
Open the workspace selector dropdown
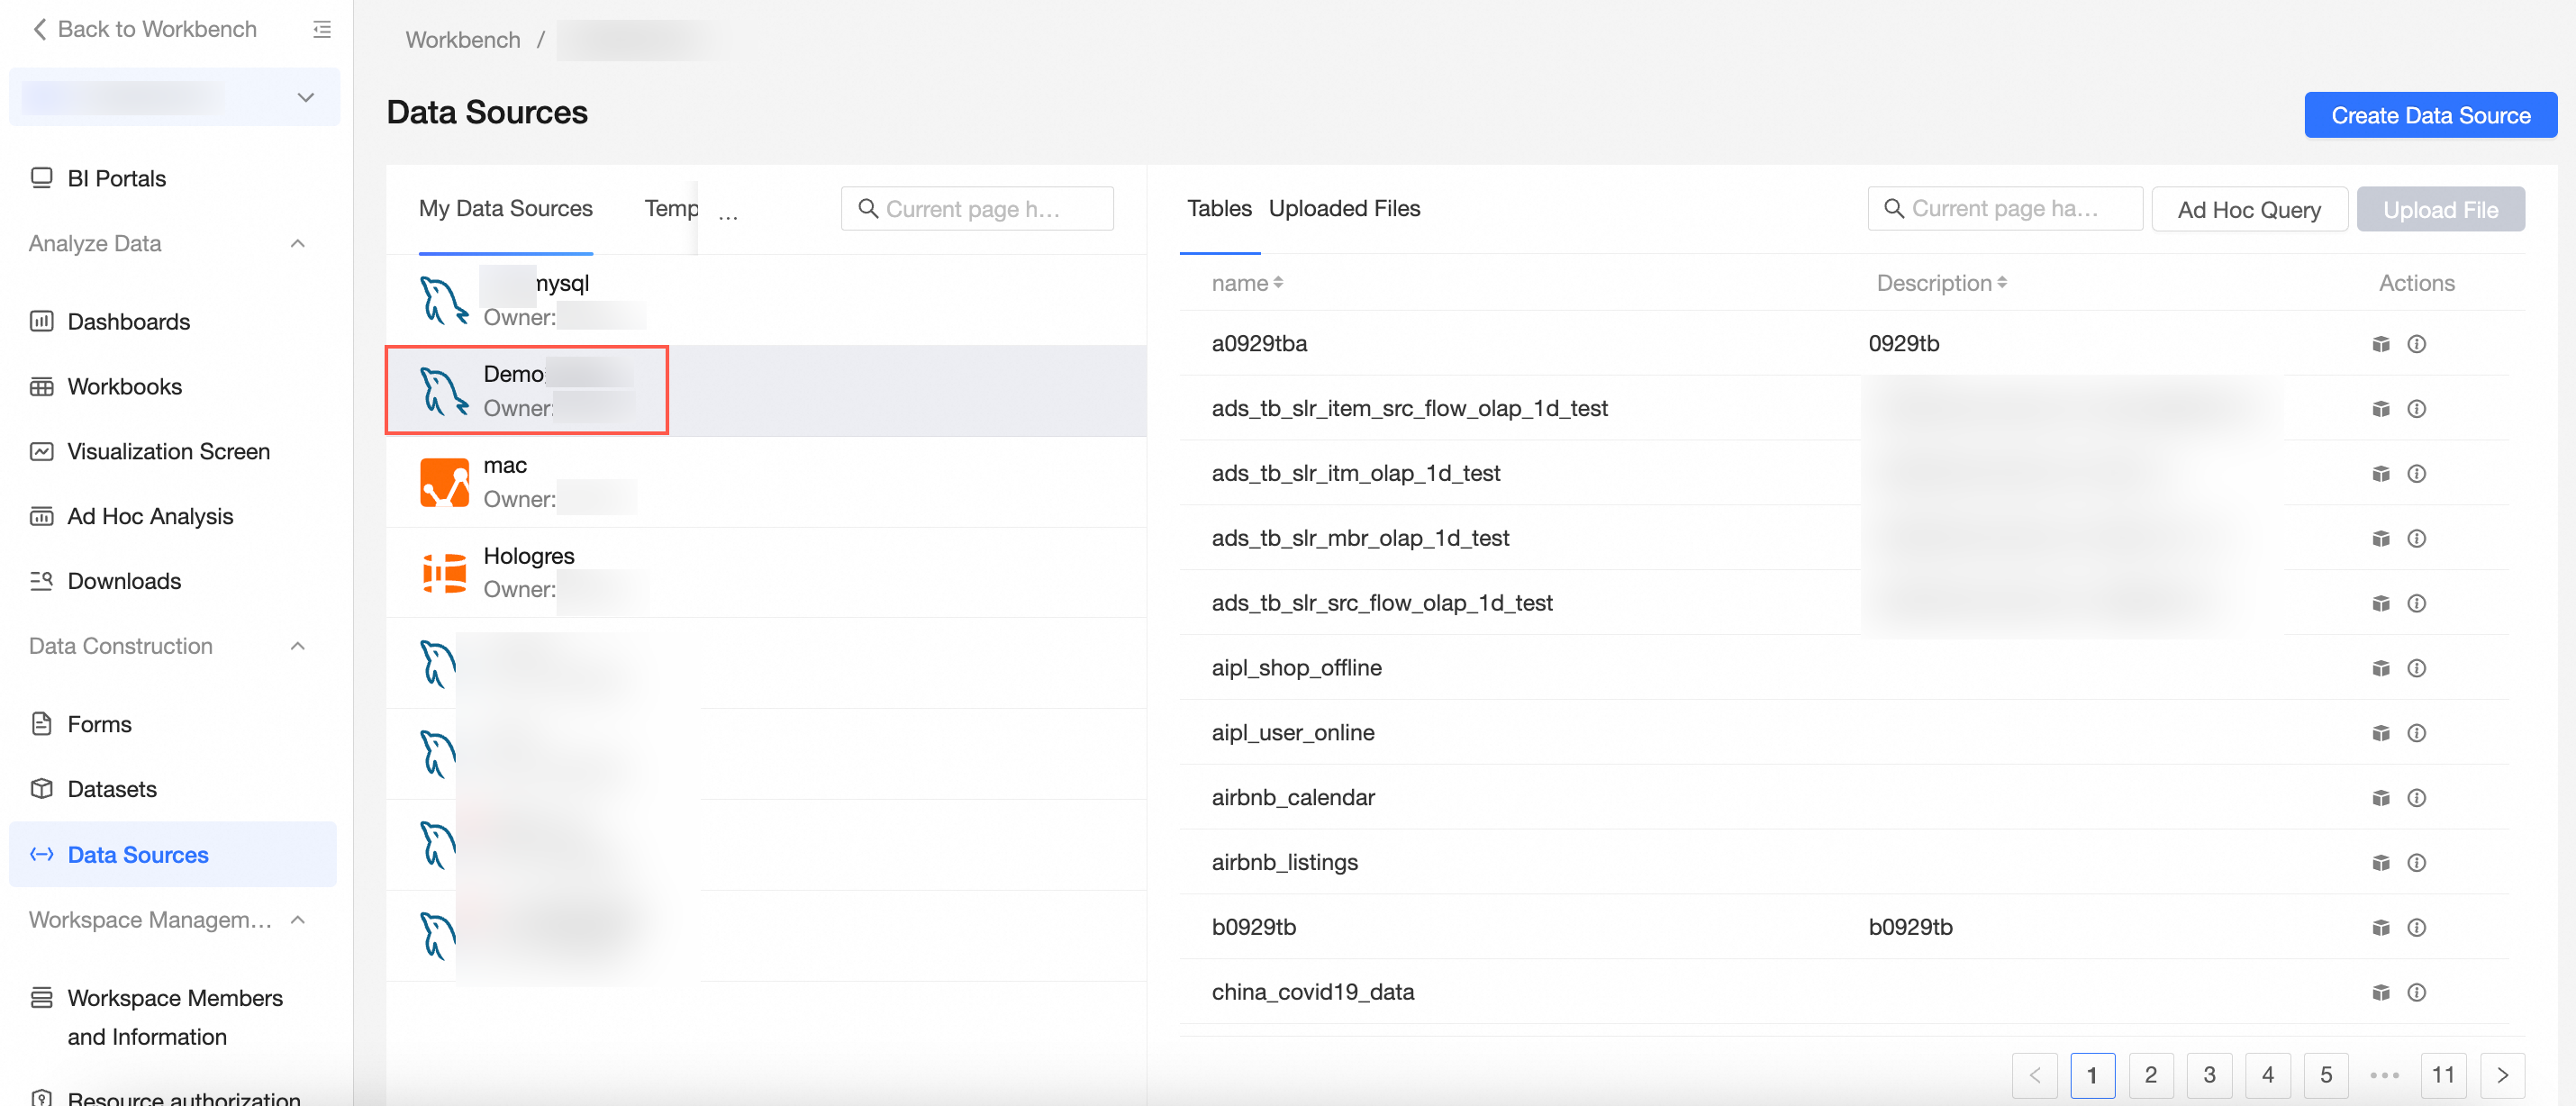tap(305, 98)
